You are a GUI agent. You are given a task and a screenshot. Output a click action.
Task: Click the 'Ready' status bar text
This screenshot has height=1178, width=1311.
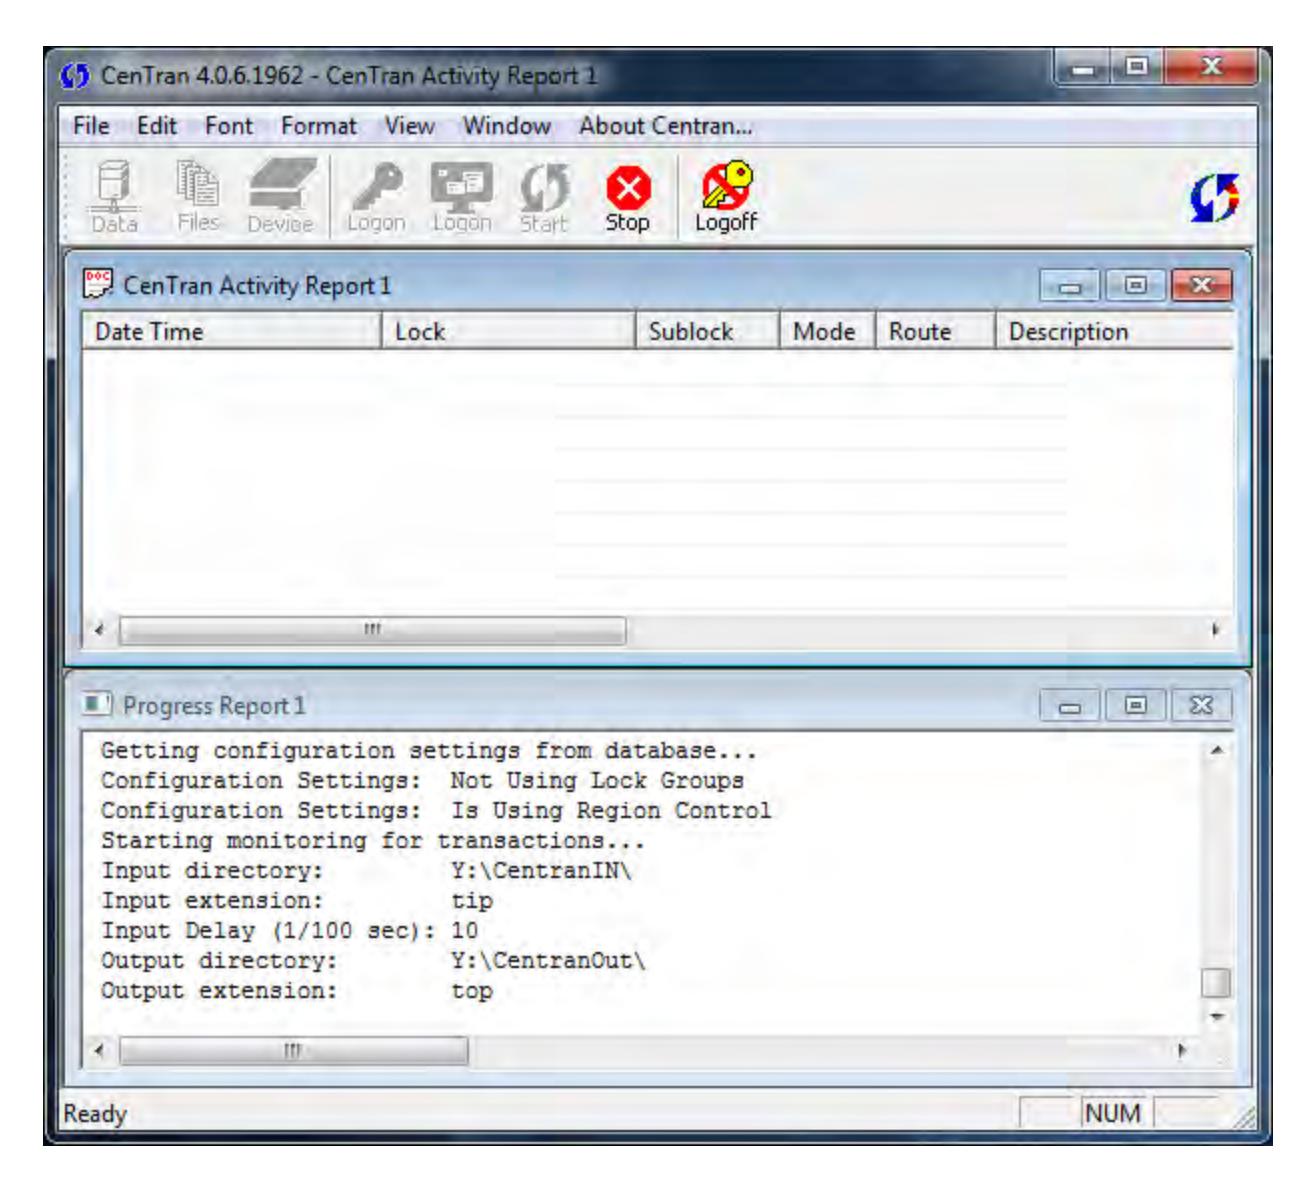coord(95,1113)
